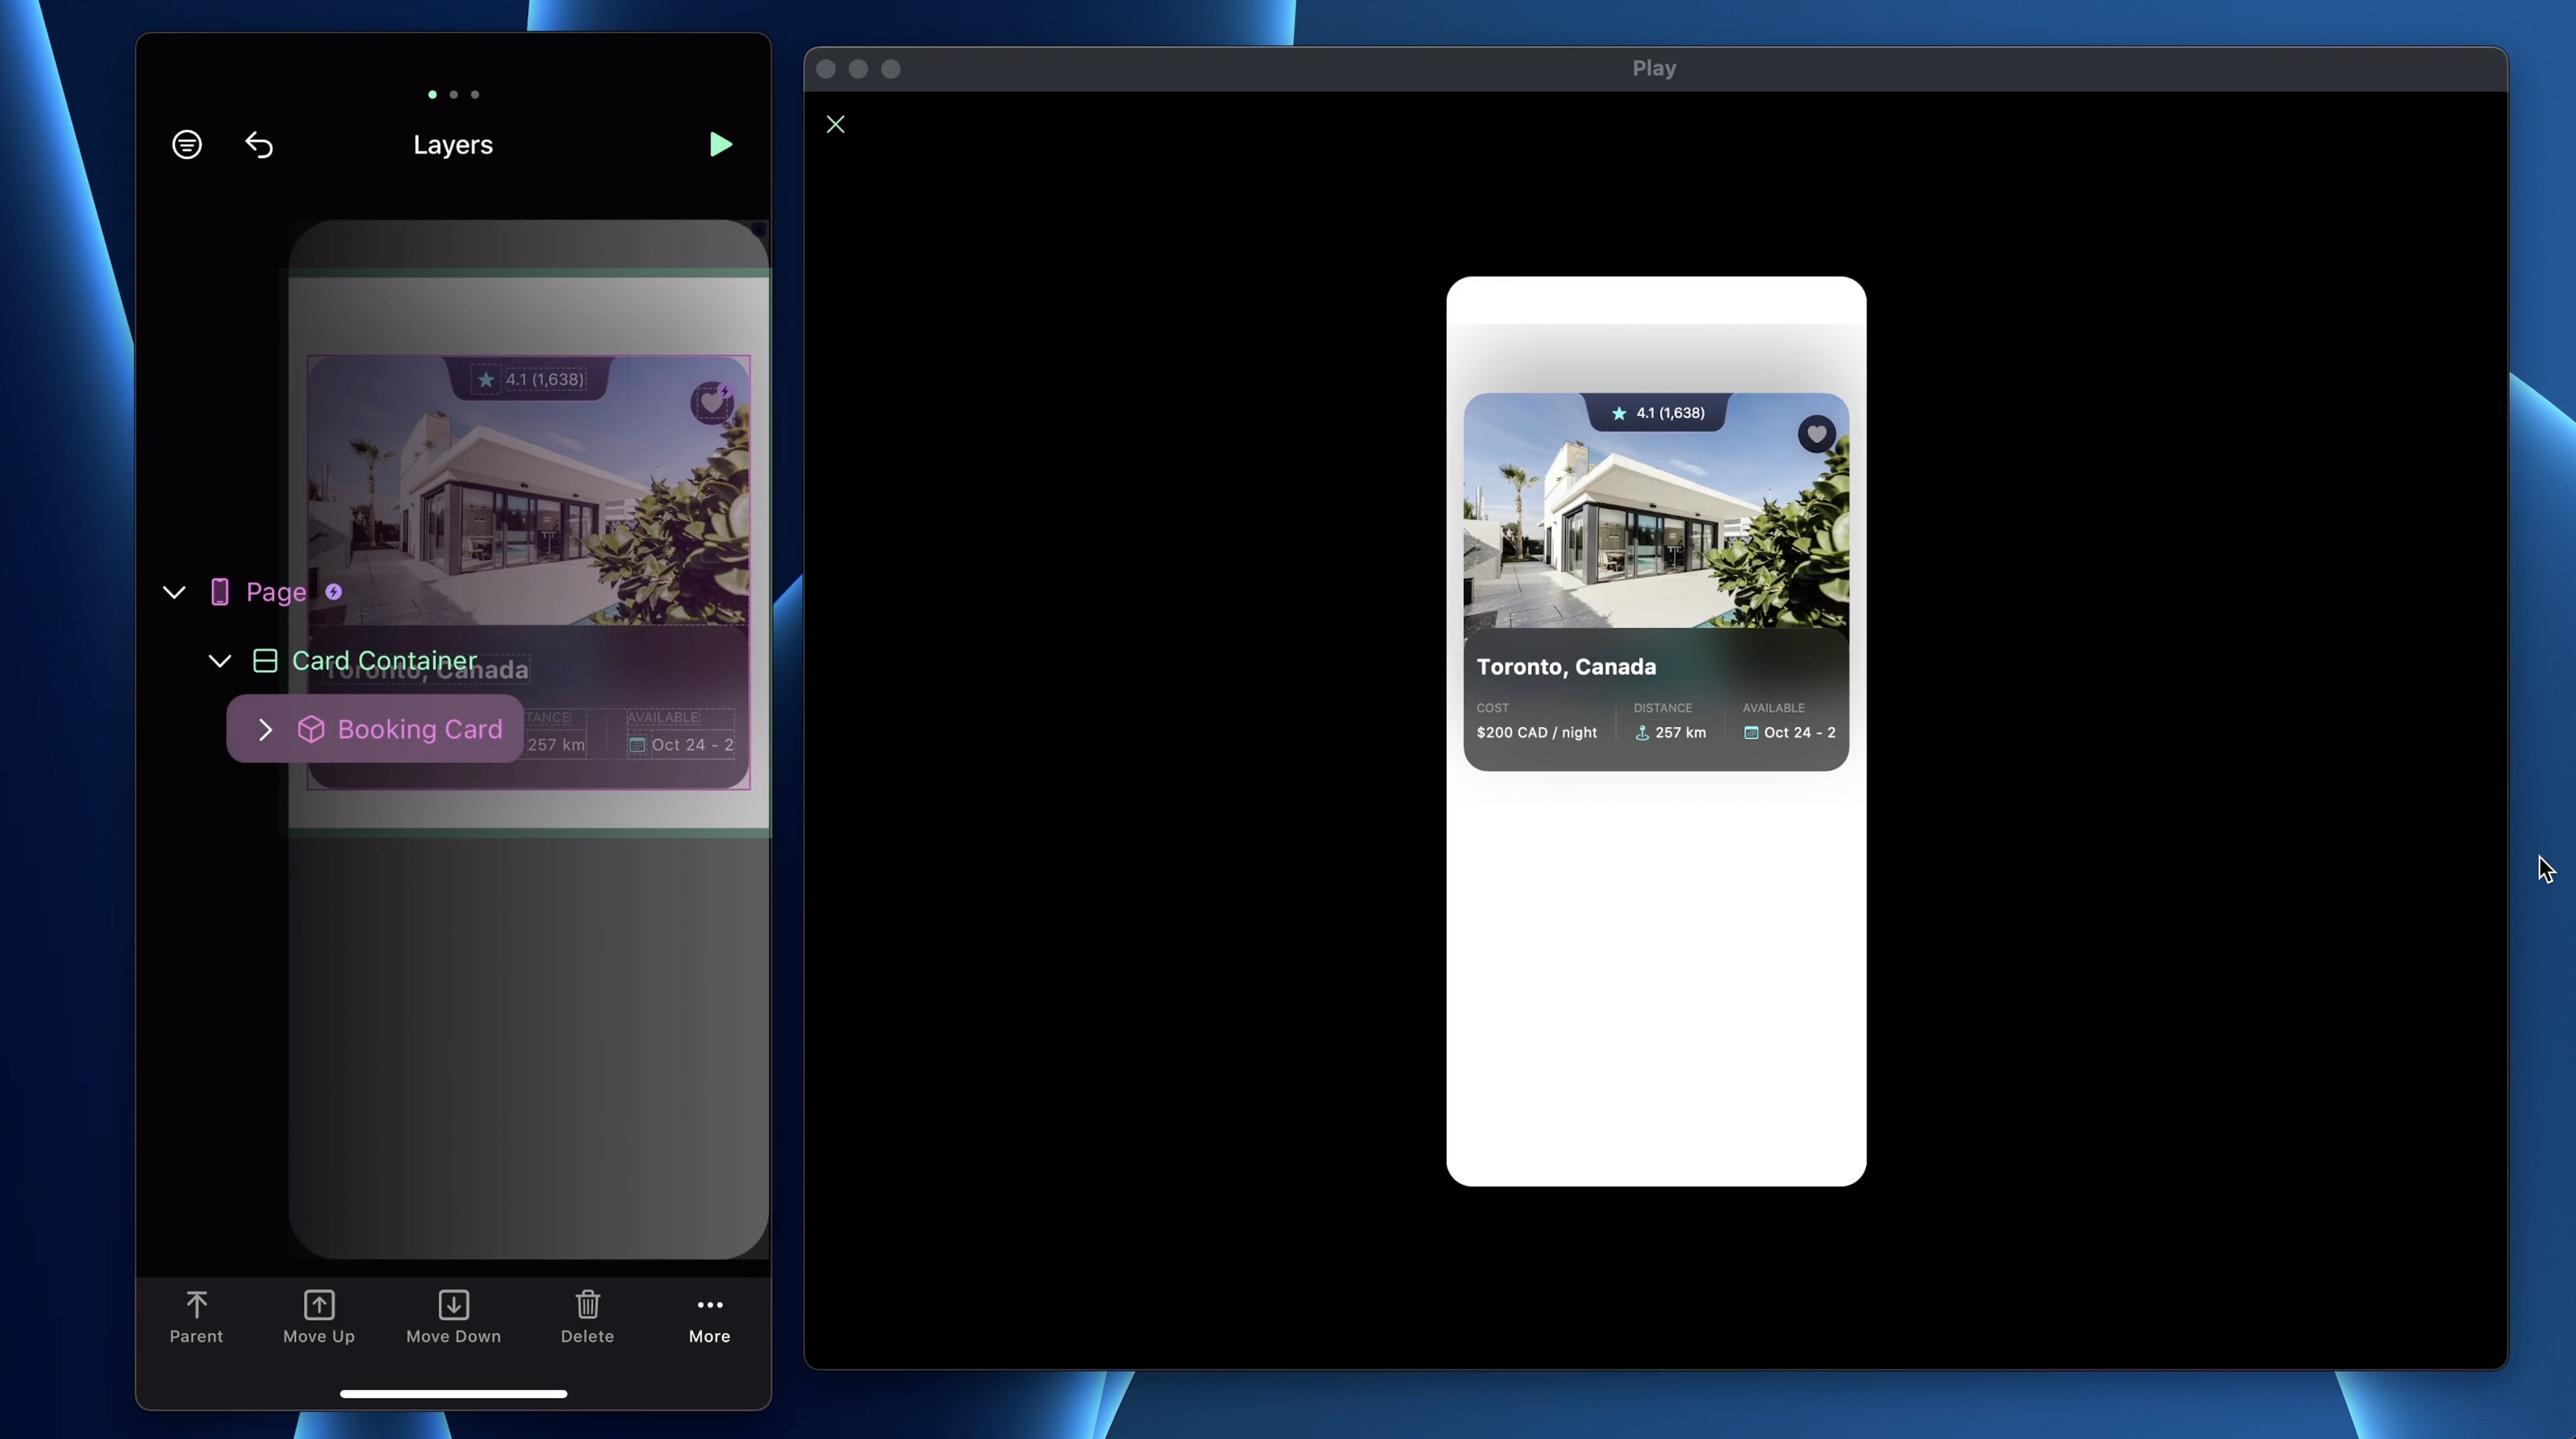Click the green Play preview button

coord(720,144)
